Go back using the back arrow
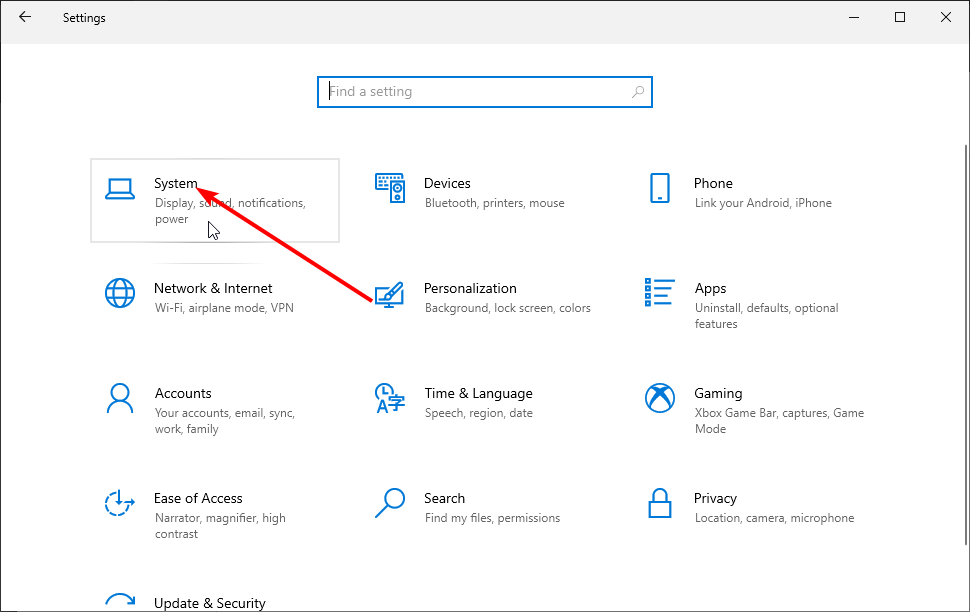 tap(25, 17)
